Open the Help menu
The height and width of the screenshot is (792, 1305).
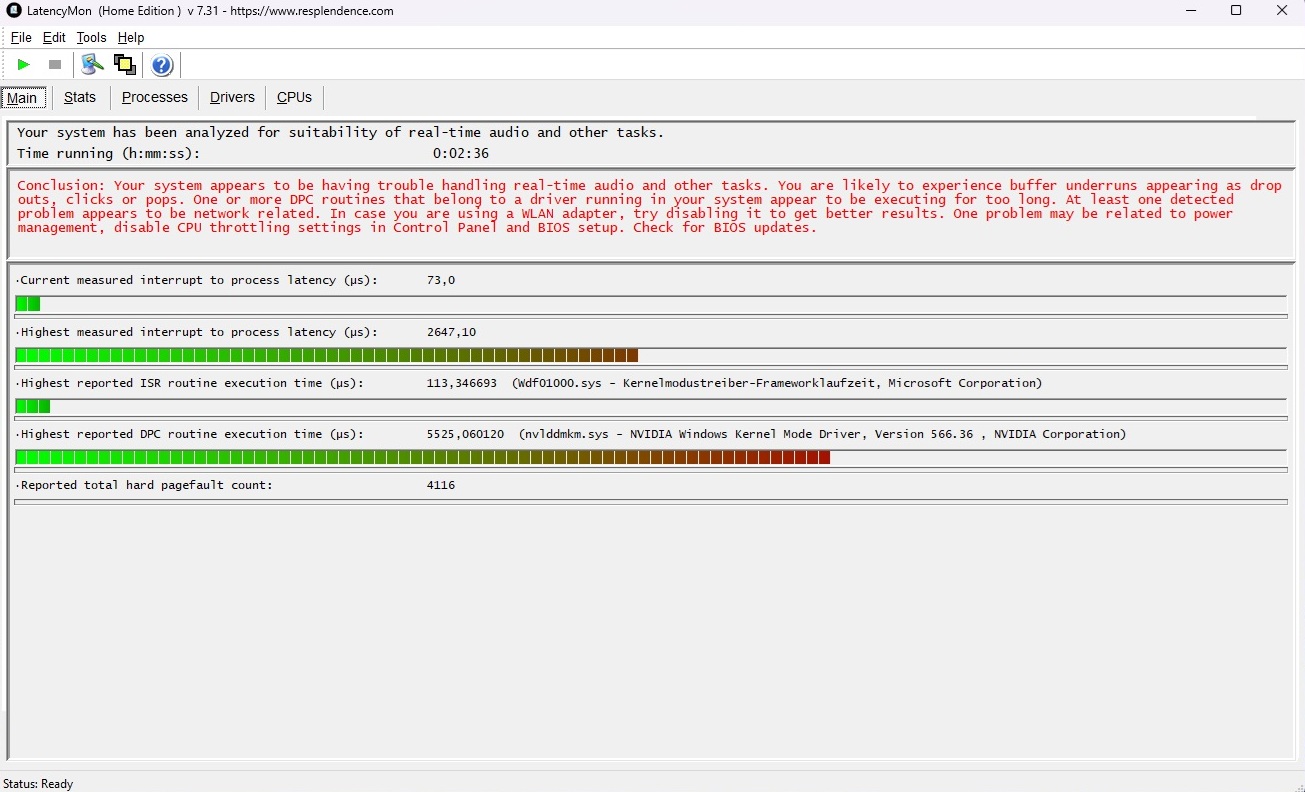(x=131, y=38)
